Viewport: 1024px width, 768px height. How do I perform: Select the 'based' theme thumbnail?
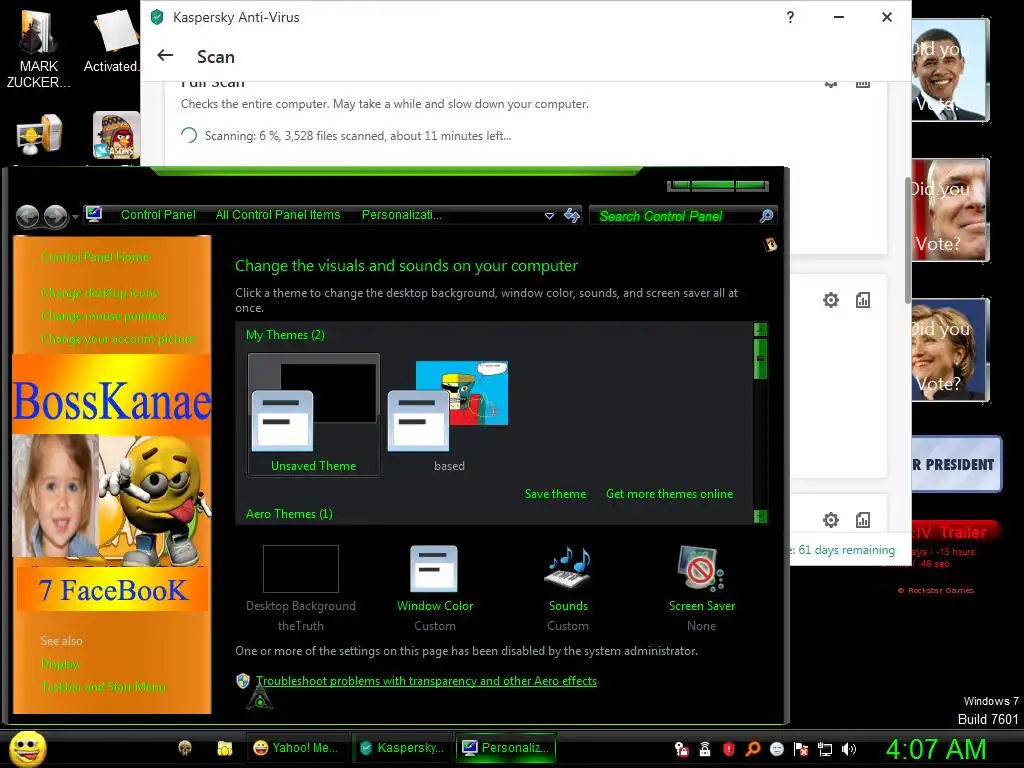pos(449,415)
